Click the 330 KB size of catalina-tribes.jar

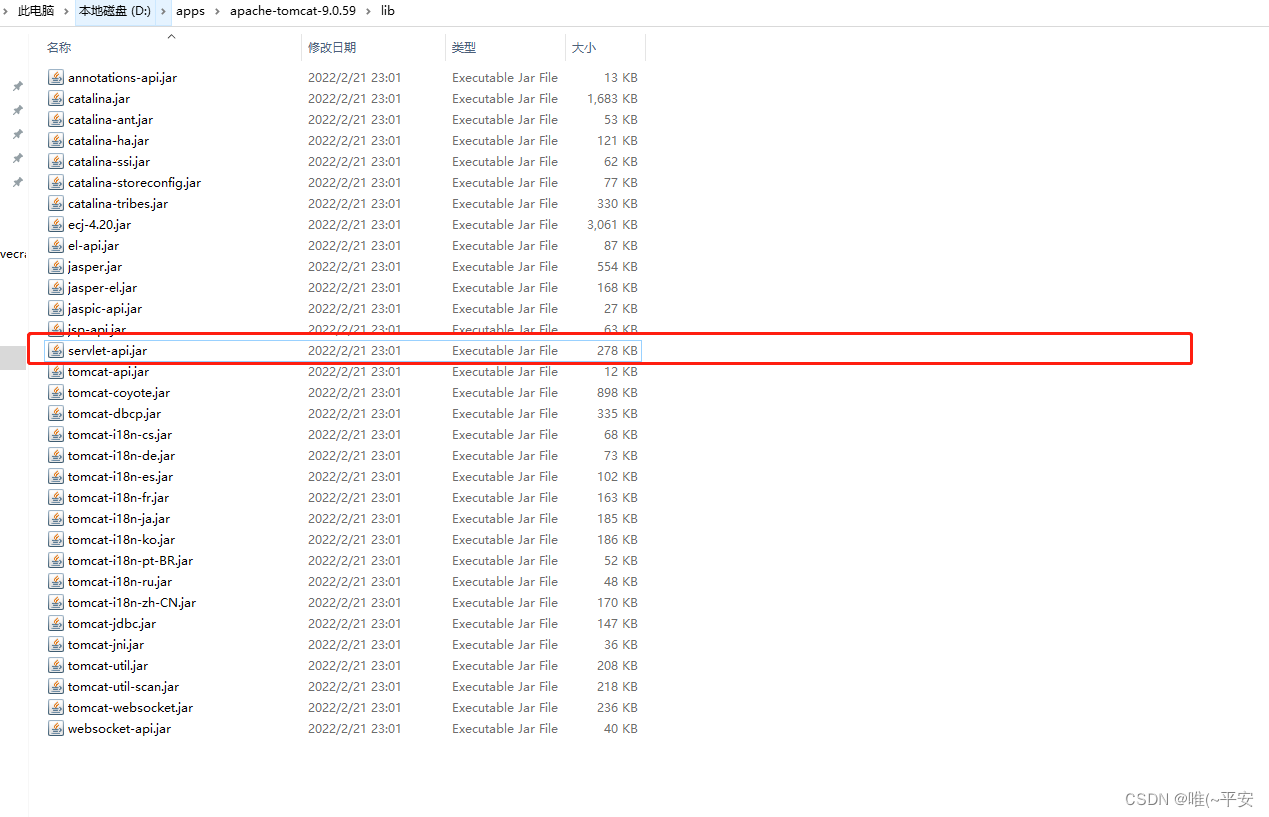point(617,204)
